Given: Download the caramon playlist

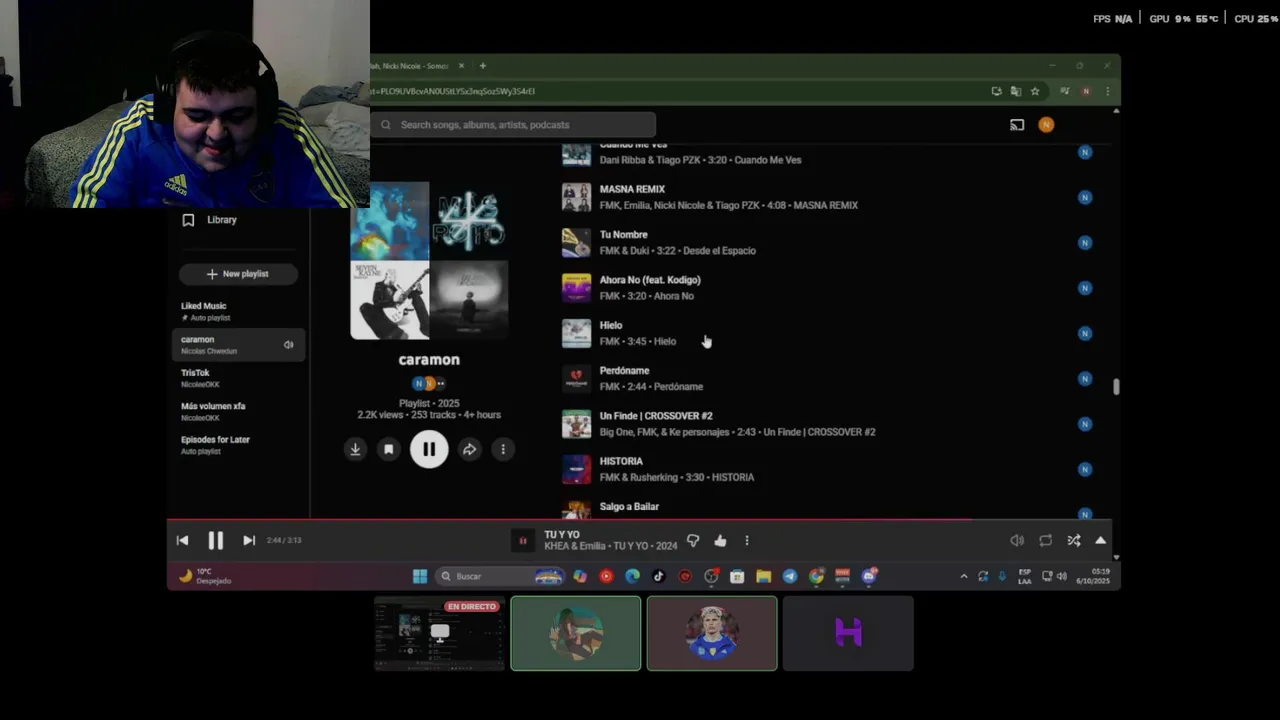Looking at the screenshot, I should [355, 450].
